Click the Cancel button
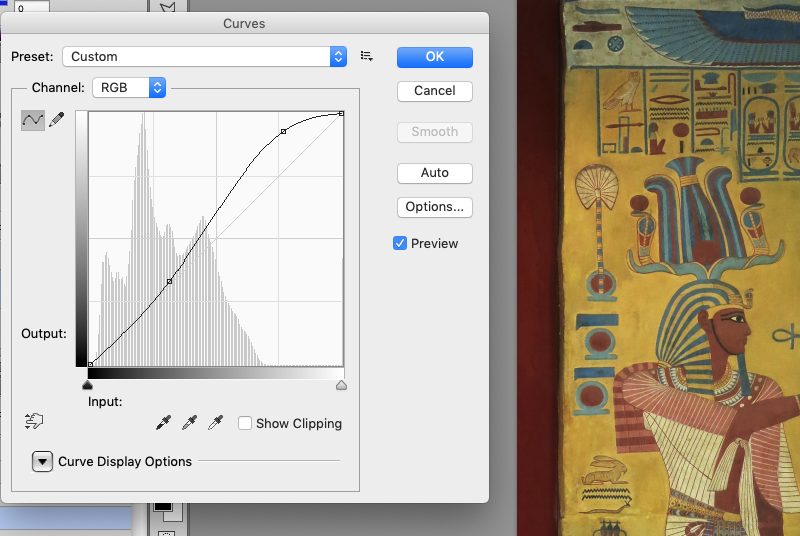Viewport: 800px width, 536px height. coord(435,91)
